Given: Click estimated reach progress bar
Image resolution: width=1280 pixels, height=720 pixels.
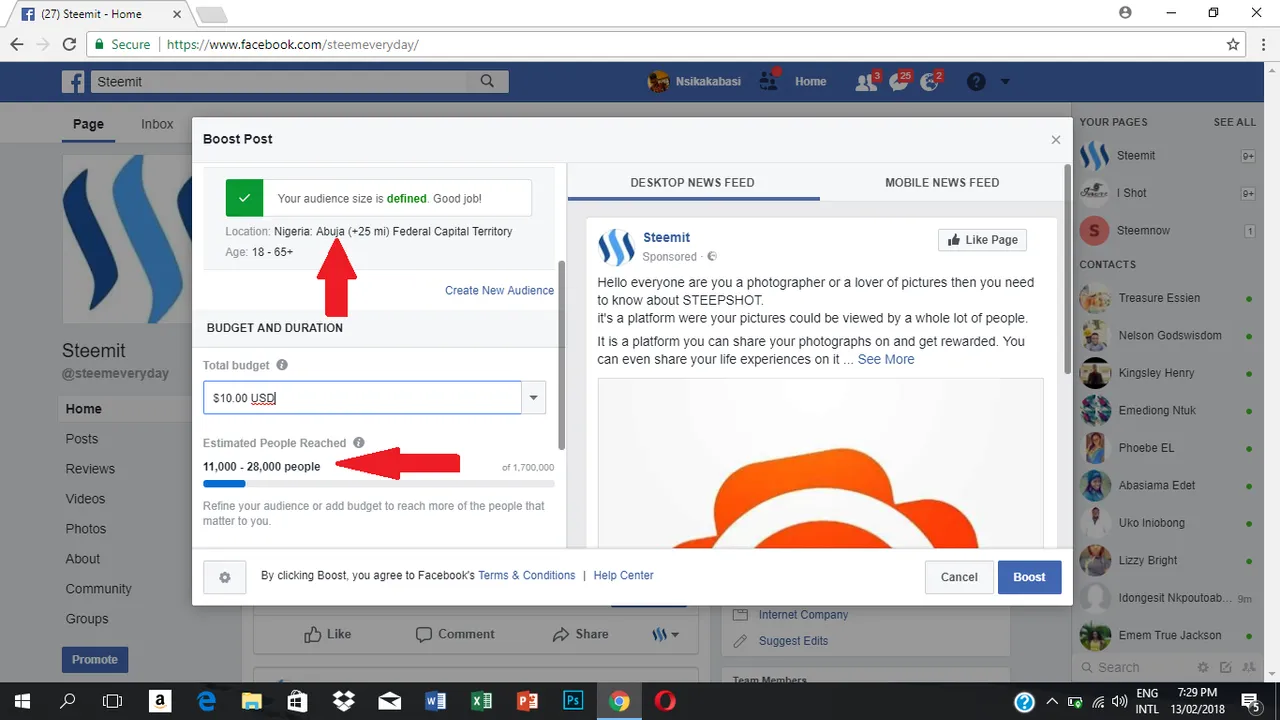Looking at the screenshot, I should coord(378,484).
